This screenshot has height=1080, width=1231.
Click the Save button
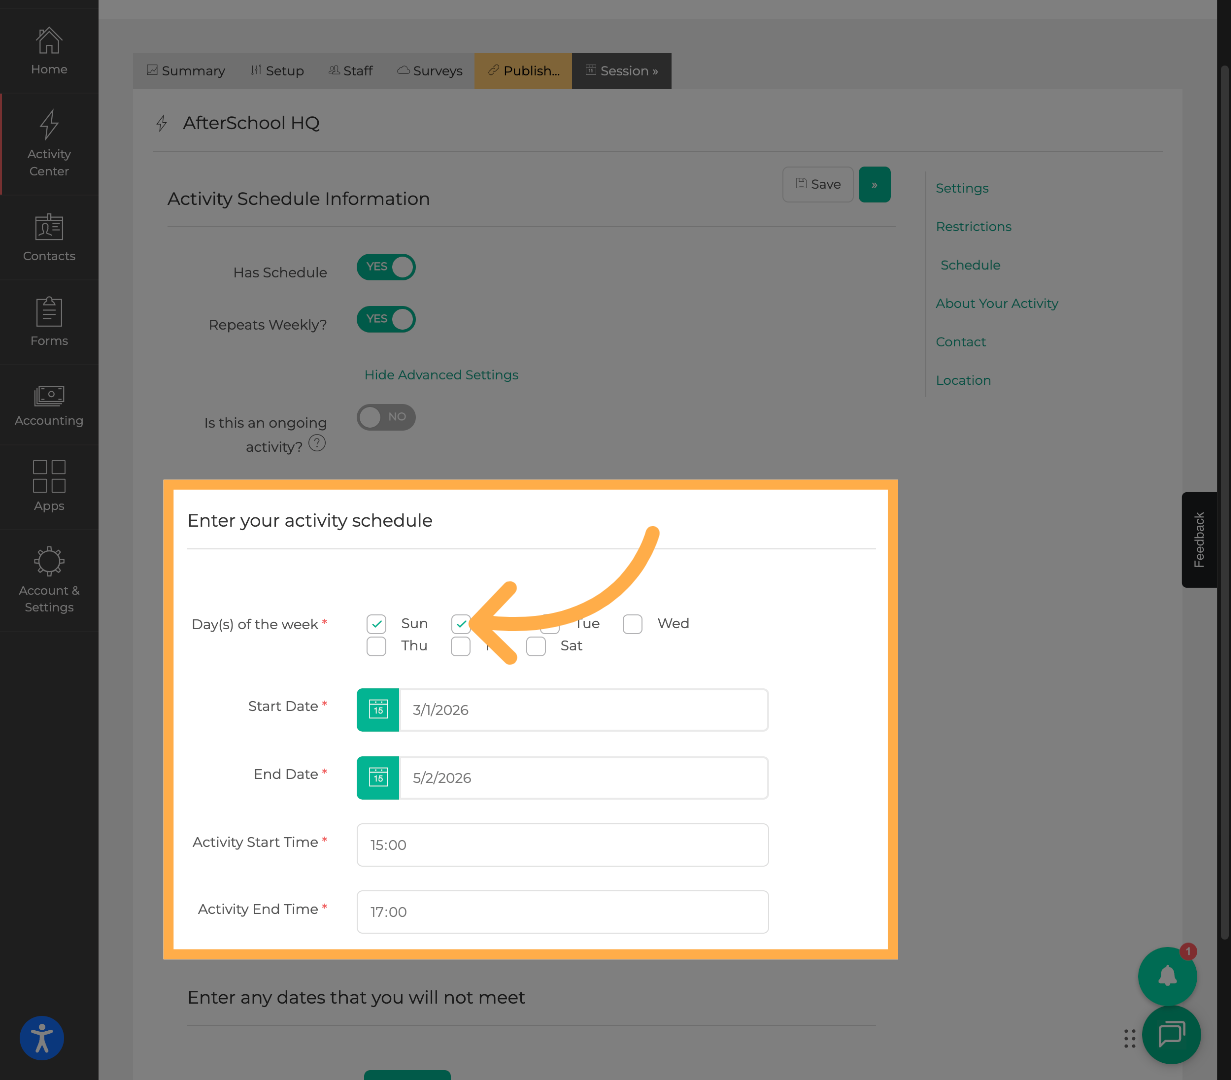pos(818,184)
